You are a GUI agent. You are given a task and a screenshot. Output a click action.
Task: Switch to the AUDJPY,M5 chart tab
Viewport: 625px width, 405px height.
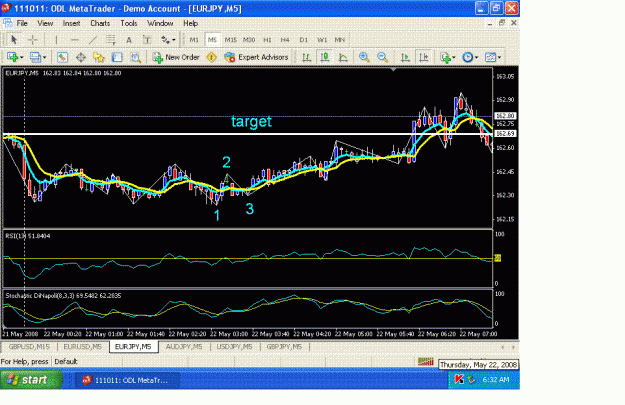184,347
